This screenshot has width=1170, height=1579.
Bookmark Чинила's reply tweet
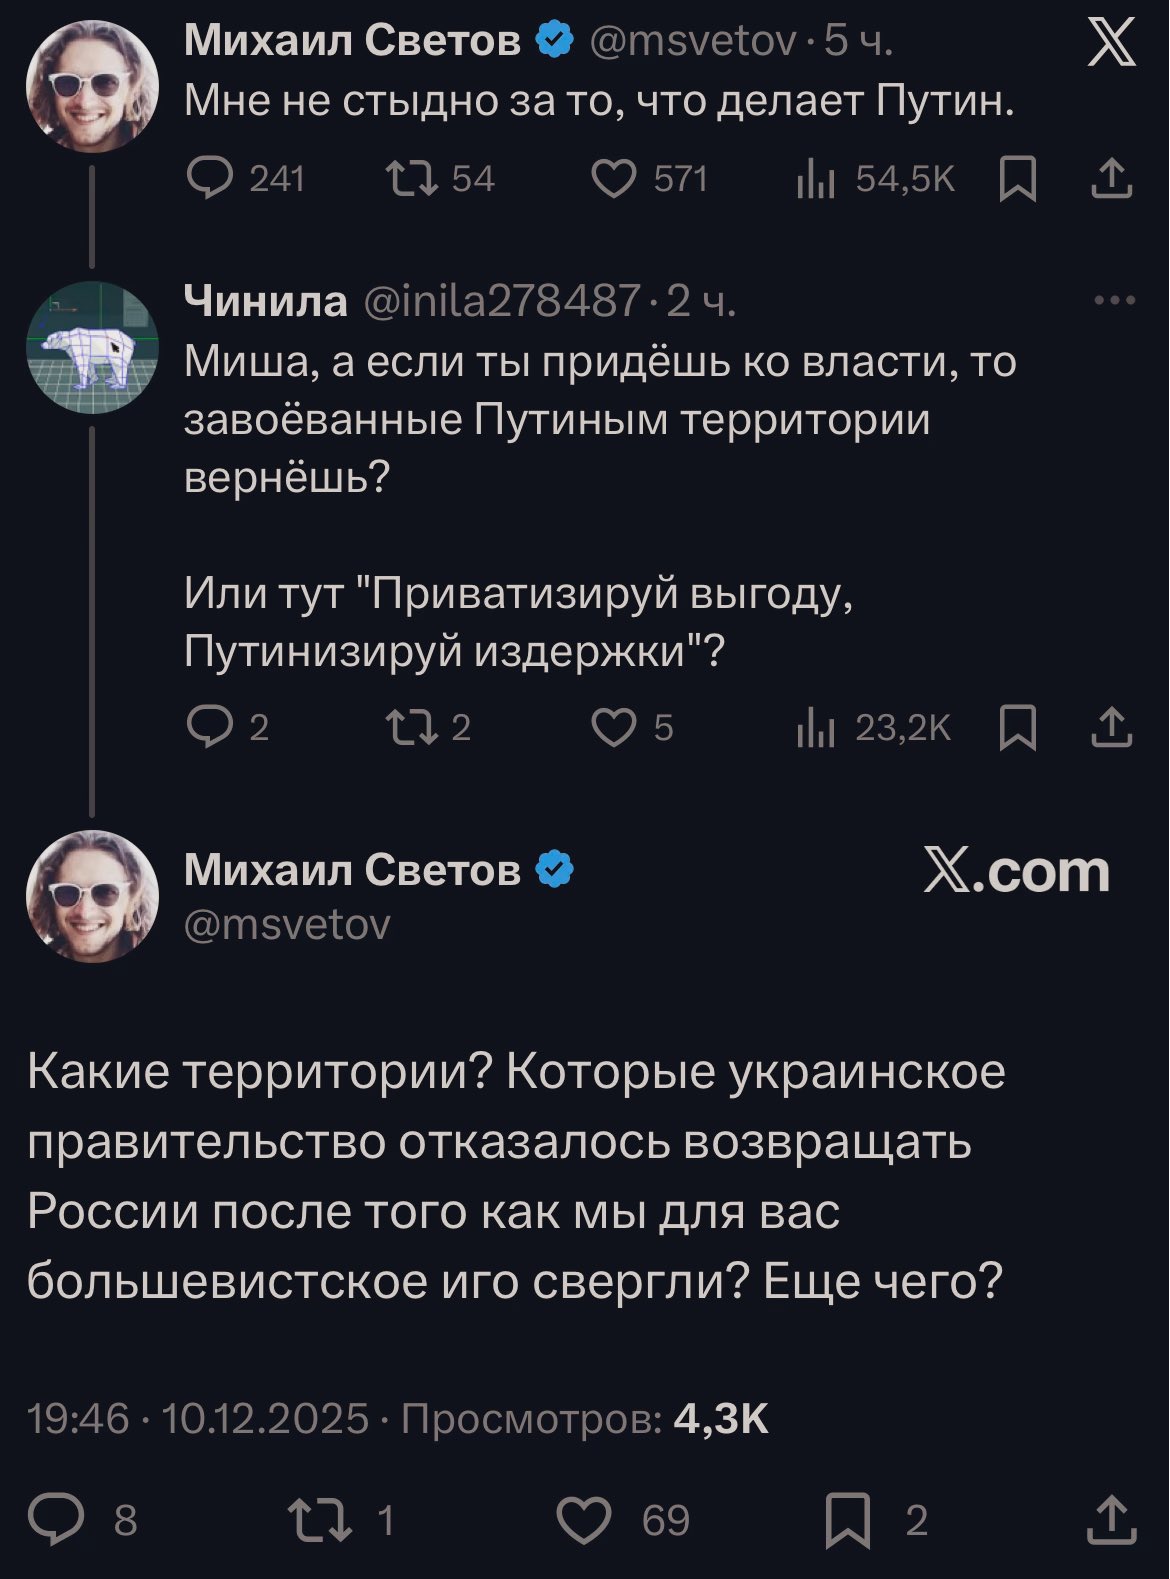click(1018, 728)
